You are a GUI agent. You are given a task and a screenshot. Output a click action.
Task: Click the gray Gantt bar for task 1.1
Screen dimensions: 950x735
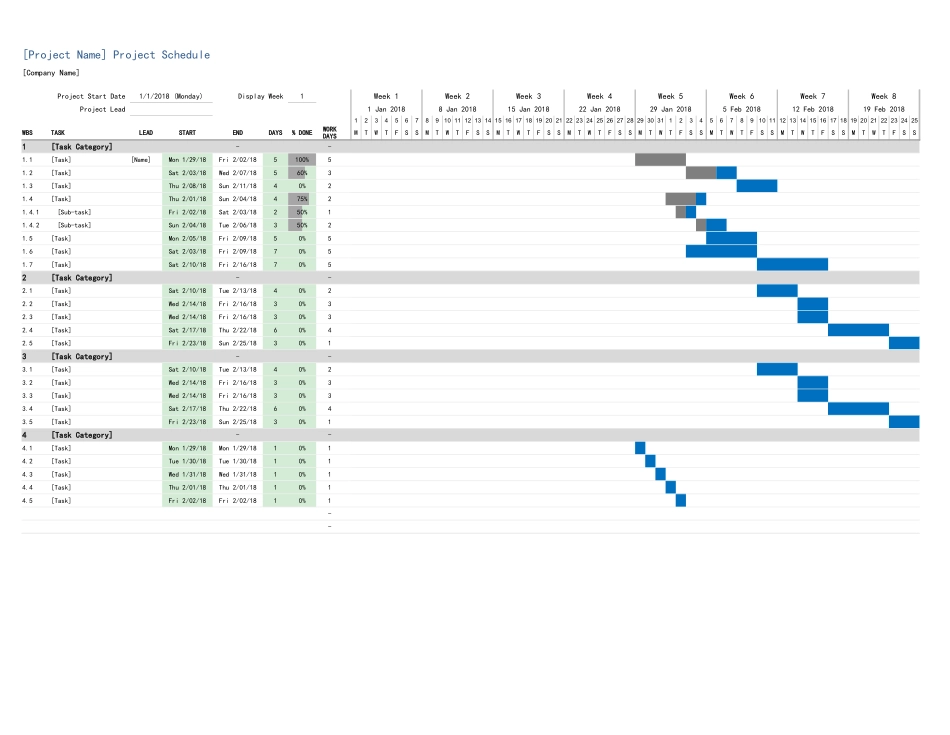coord(659,159)
